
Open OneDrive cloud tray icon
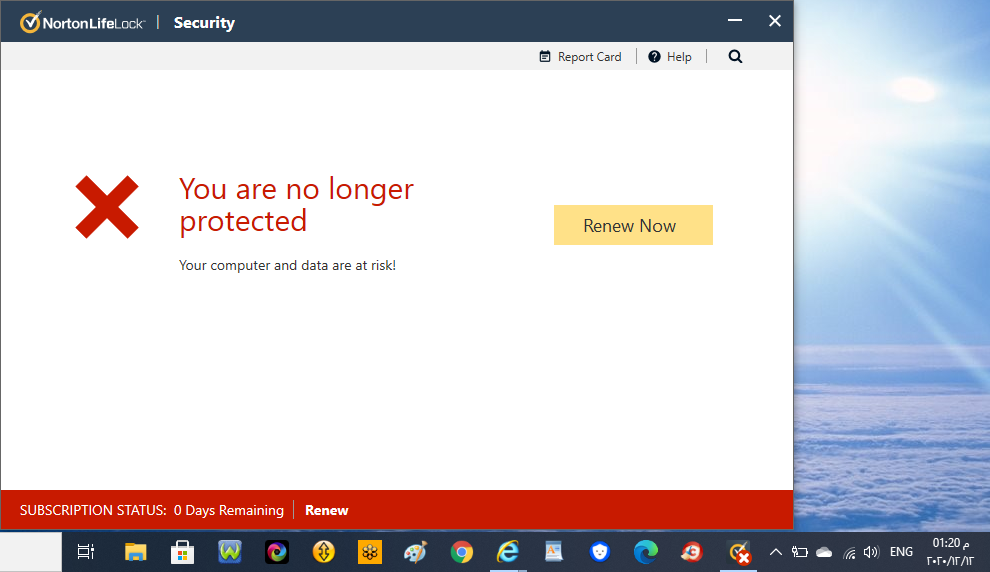click(x=824, y=552)
